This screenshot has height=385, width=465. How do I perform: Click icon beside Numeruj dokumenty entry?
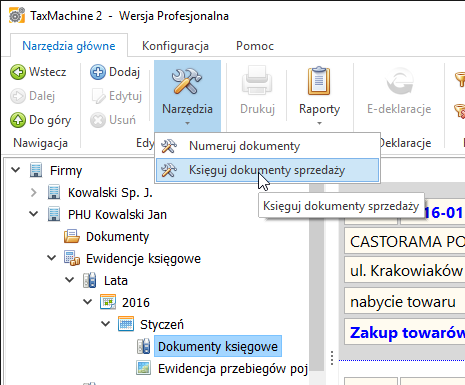tap(169, 146)
